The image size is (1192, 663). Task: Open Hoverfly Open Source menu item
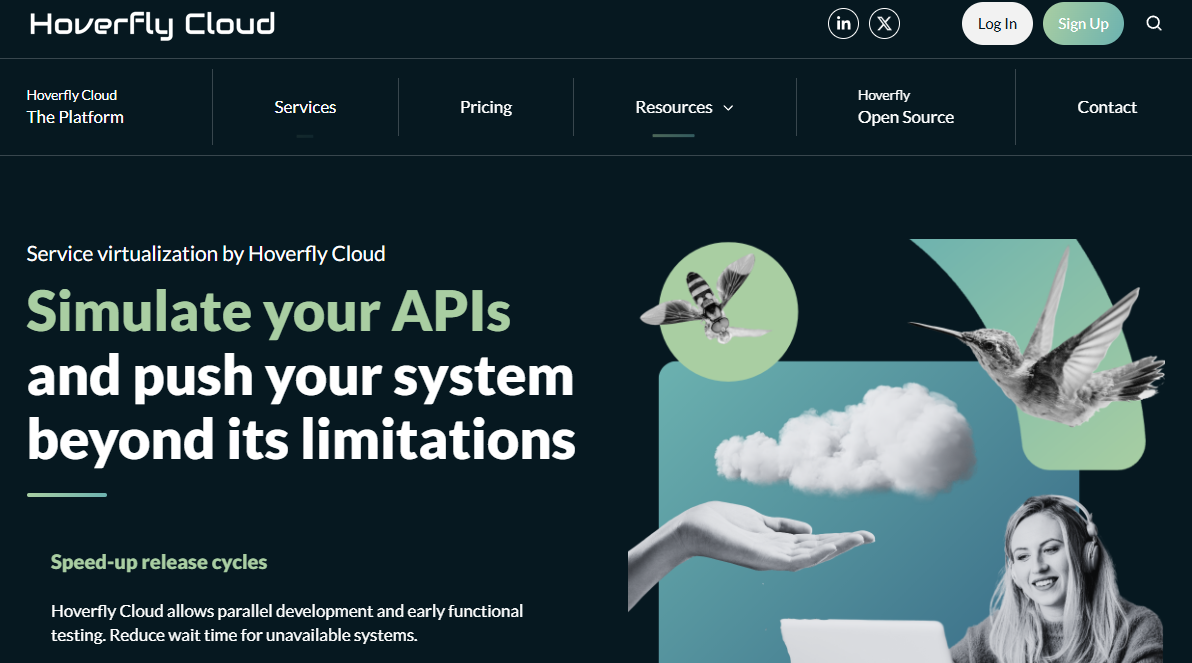coord(905,106)
